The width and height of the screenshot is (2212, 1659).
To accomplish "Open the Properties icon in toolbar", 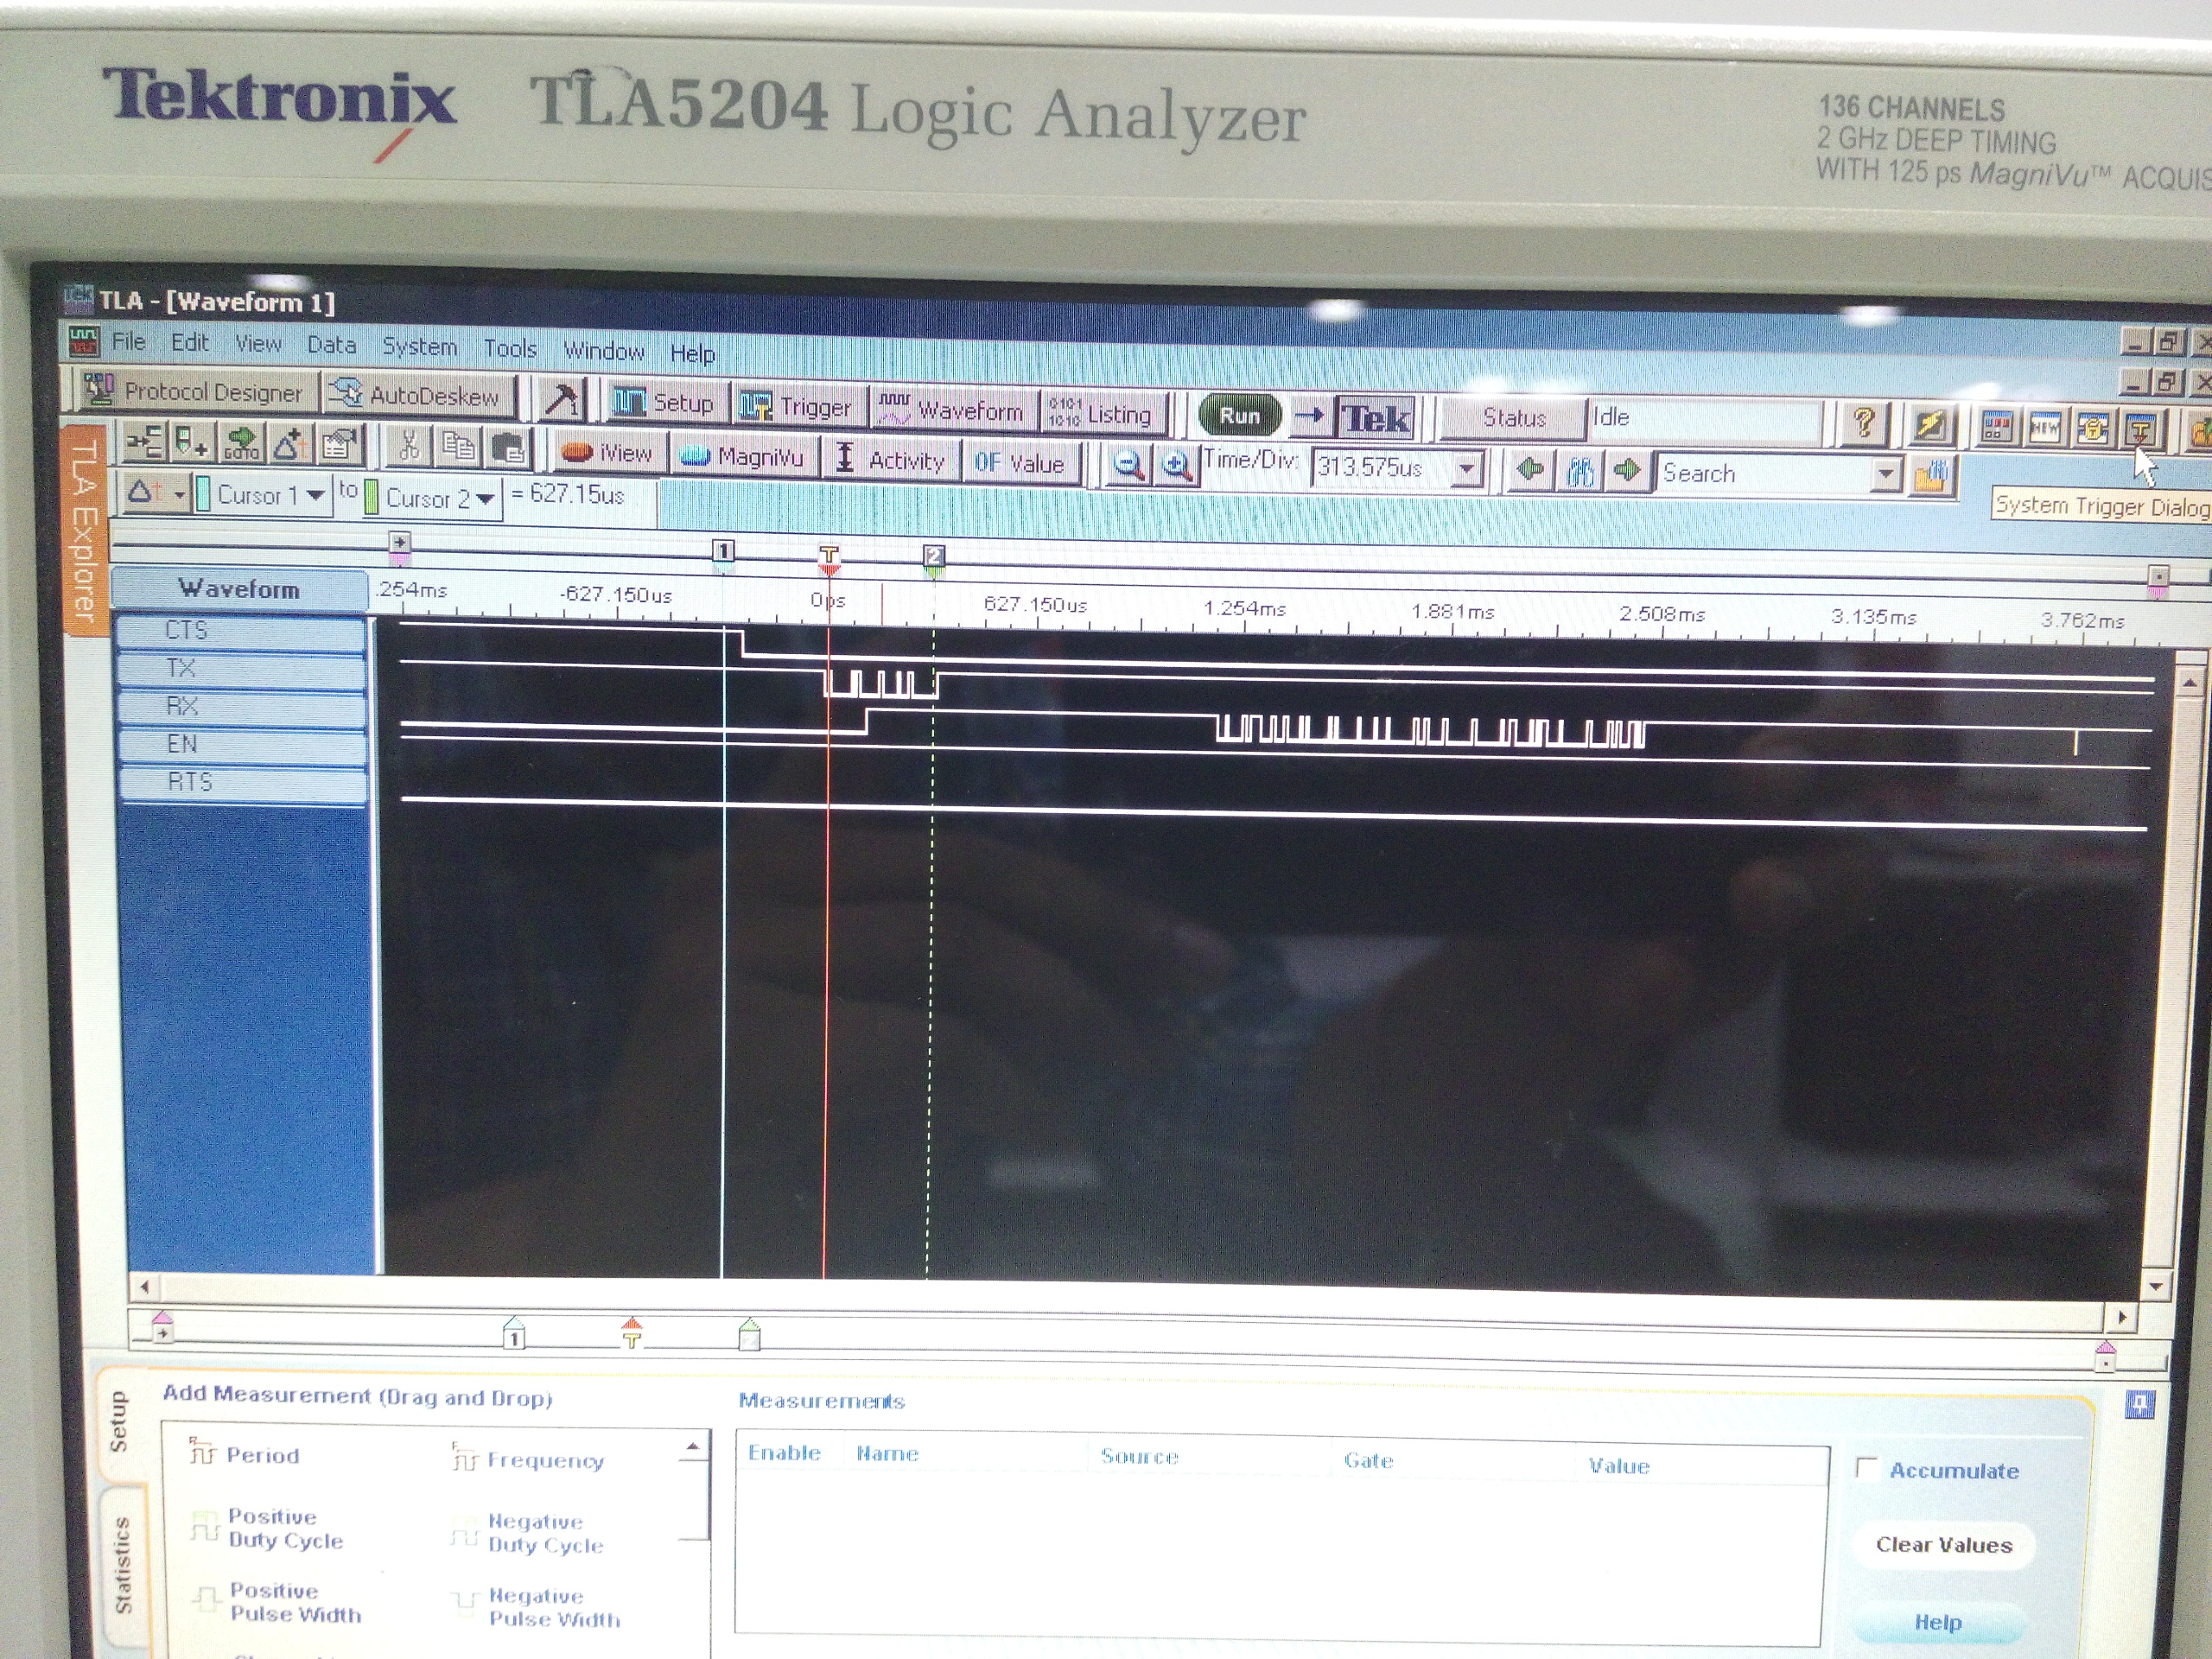I will (x=339, y=445).
